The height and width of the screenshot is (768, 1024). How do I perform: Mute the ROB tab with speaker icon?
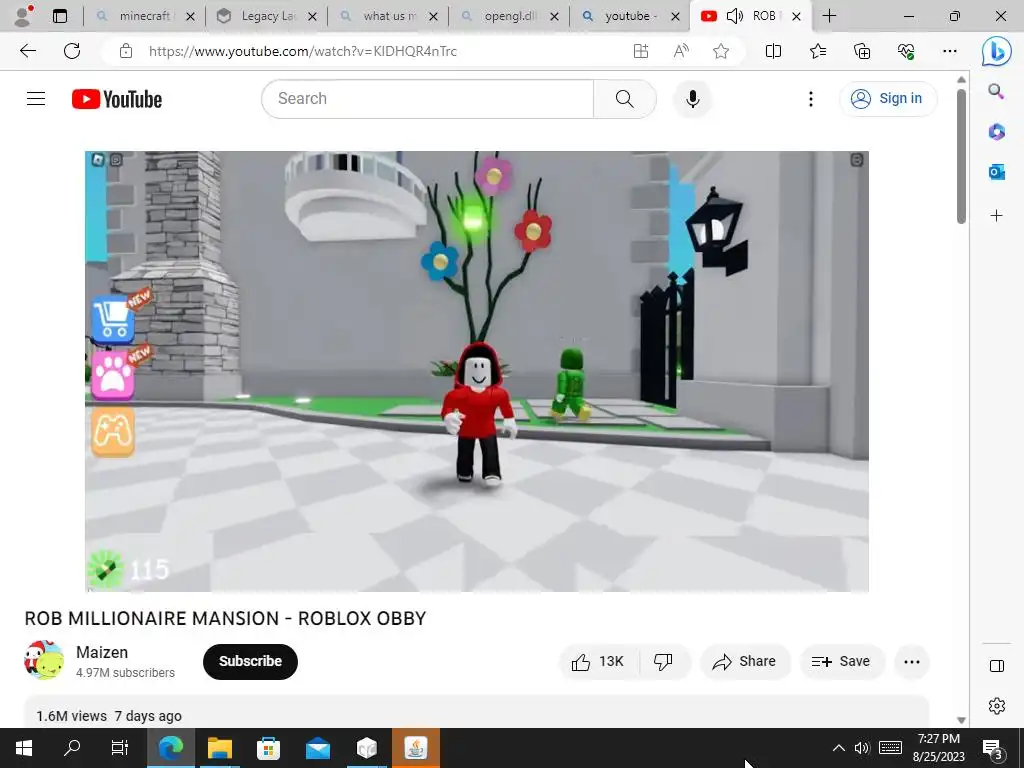pyautogui.click(x=735, y=16)
